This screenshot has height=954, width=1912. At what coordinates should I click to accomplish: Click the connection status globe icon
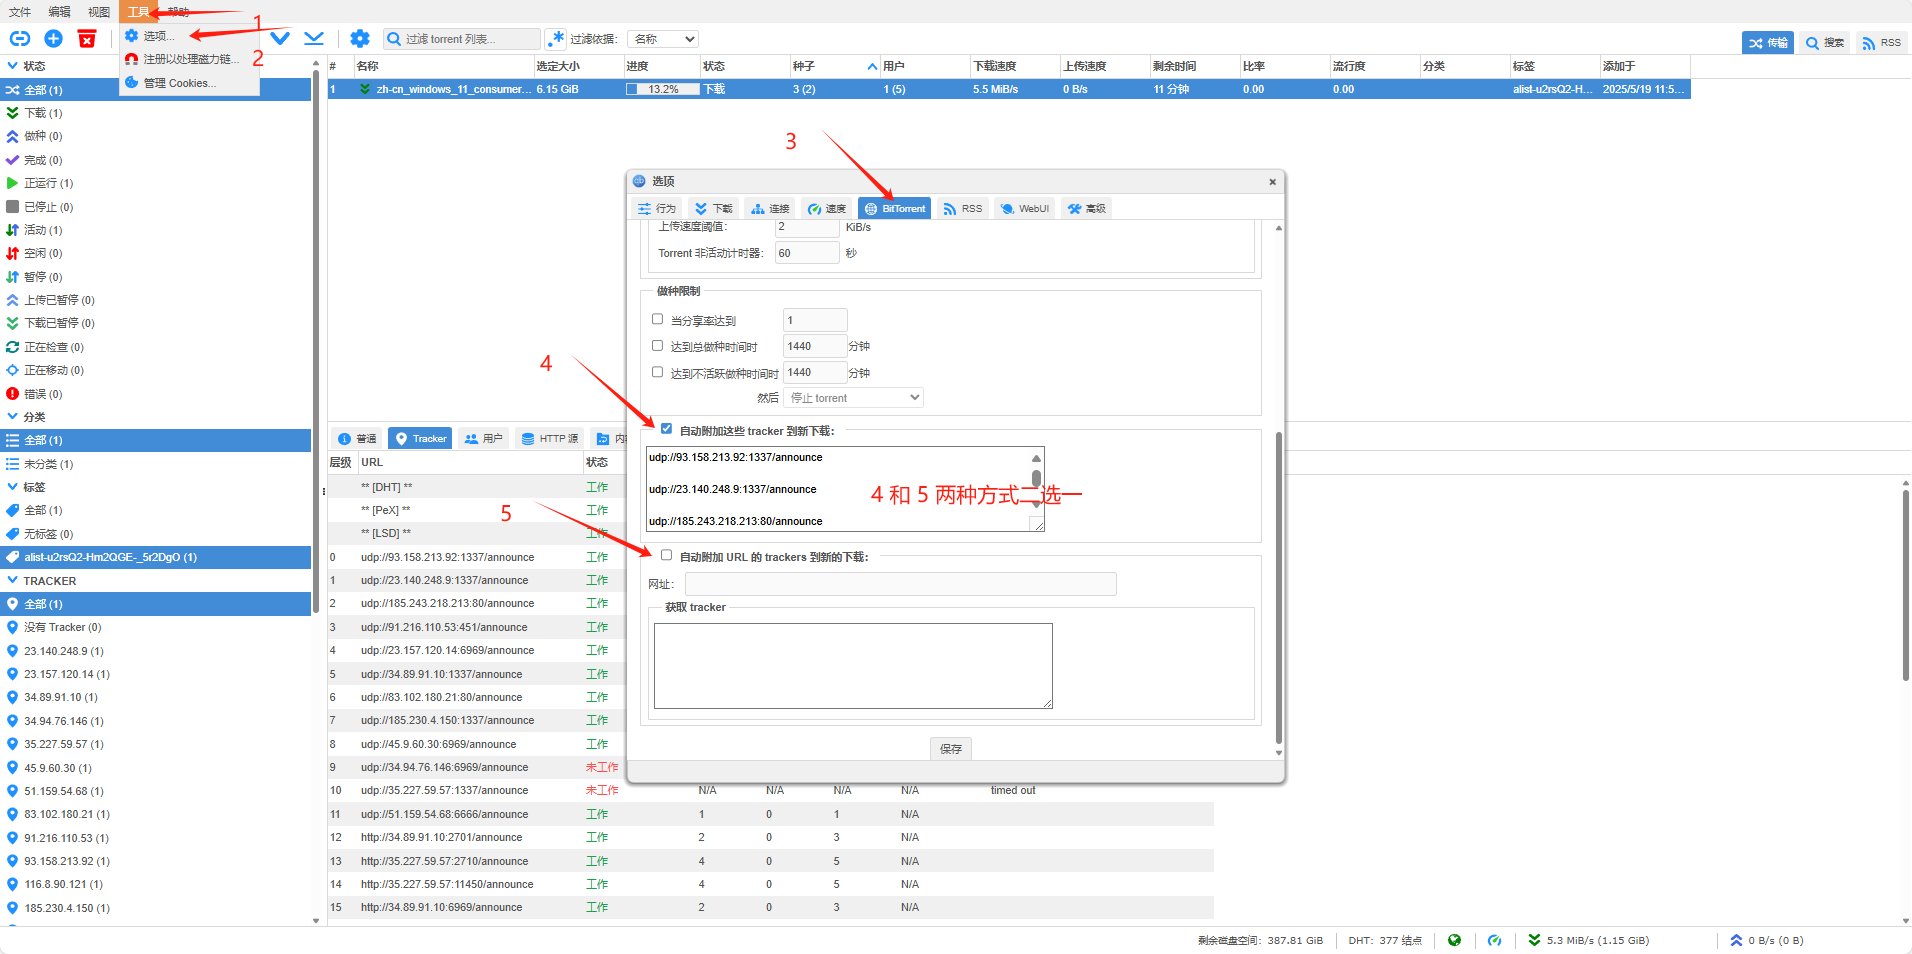click(x=1454, y=940)
